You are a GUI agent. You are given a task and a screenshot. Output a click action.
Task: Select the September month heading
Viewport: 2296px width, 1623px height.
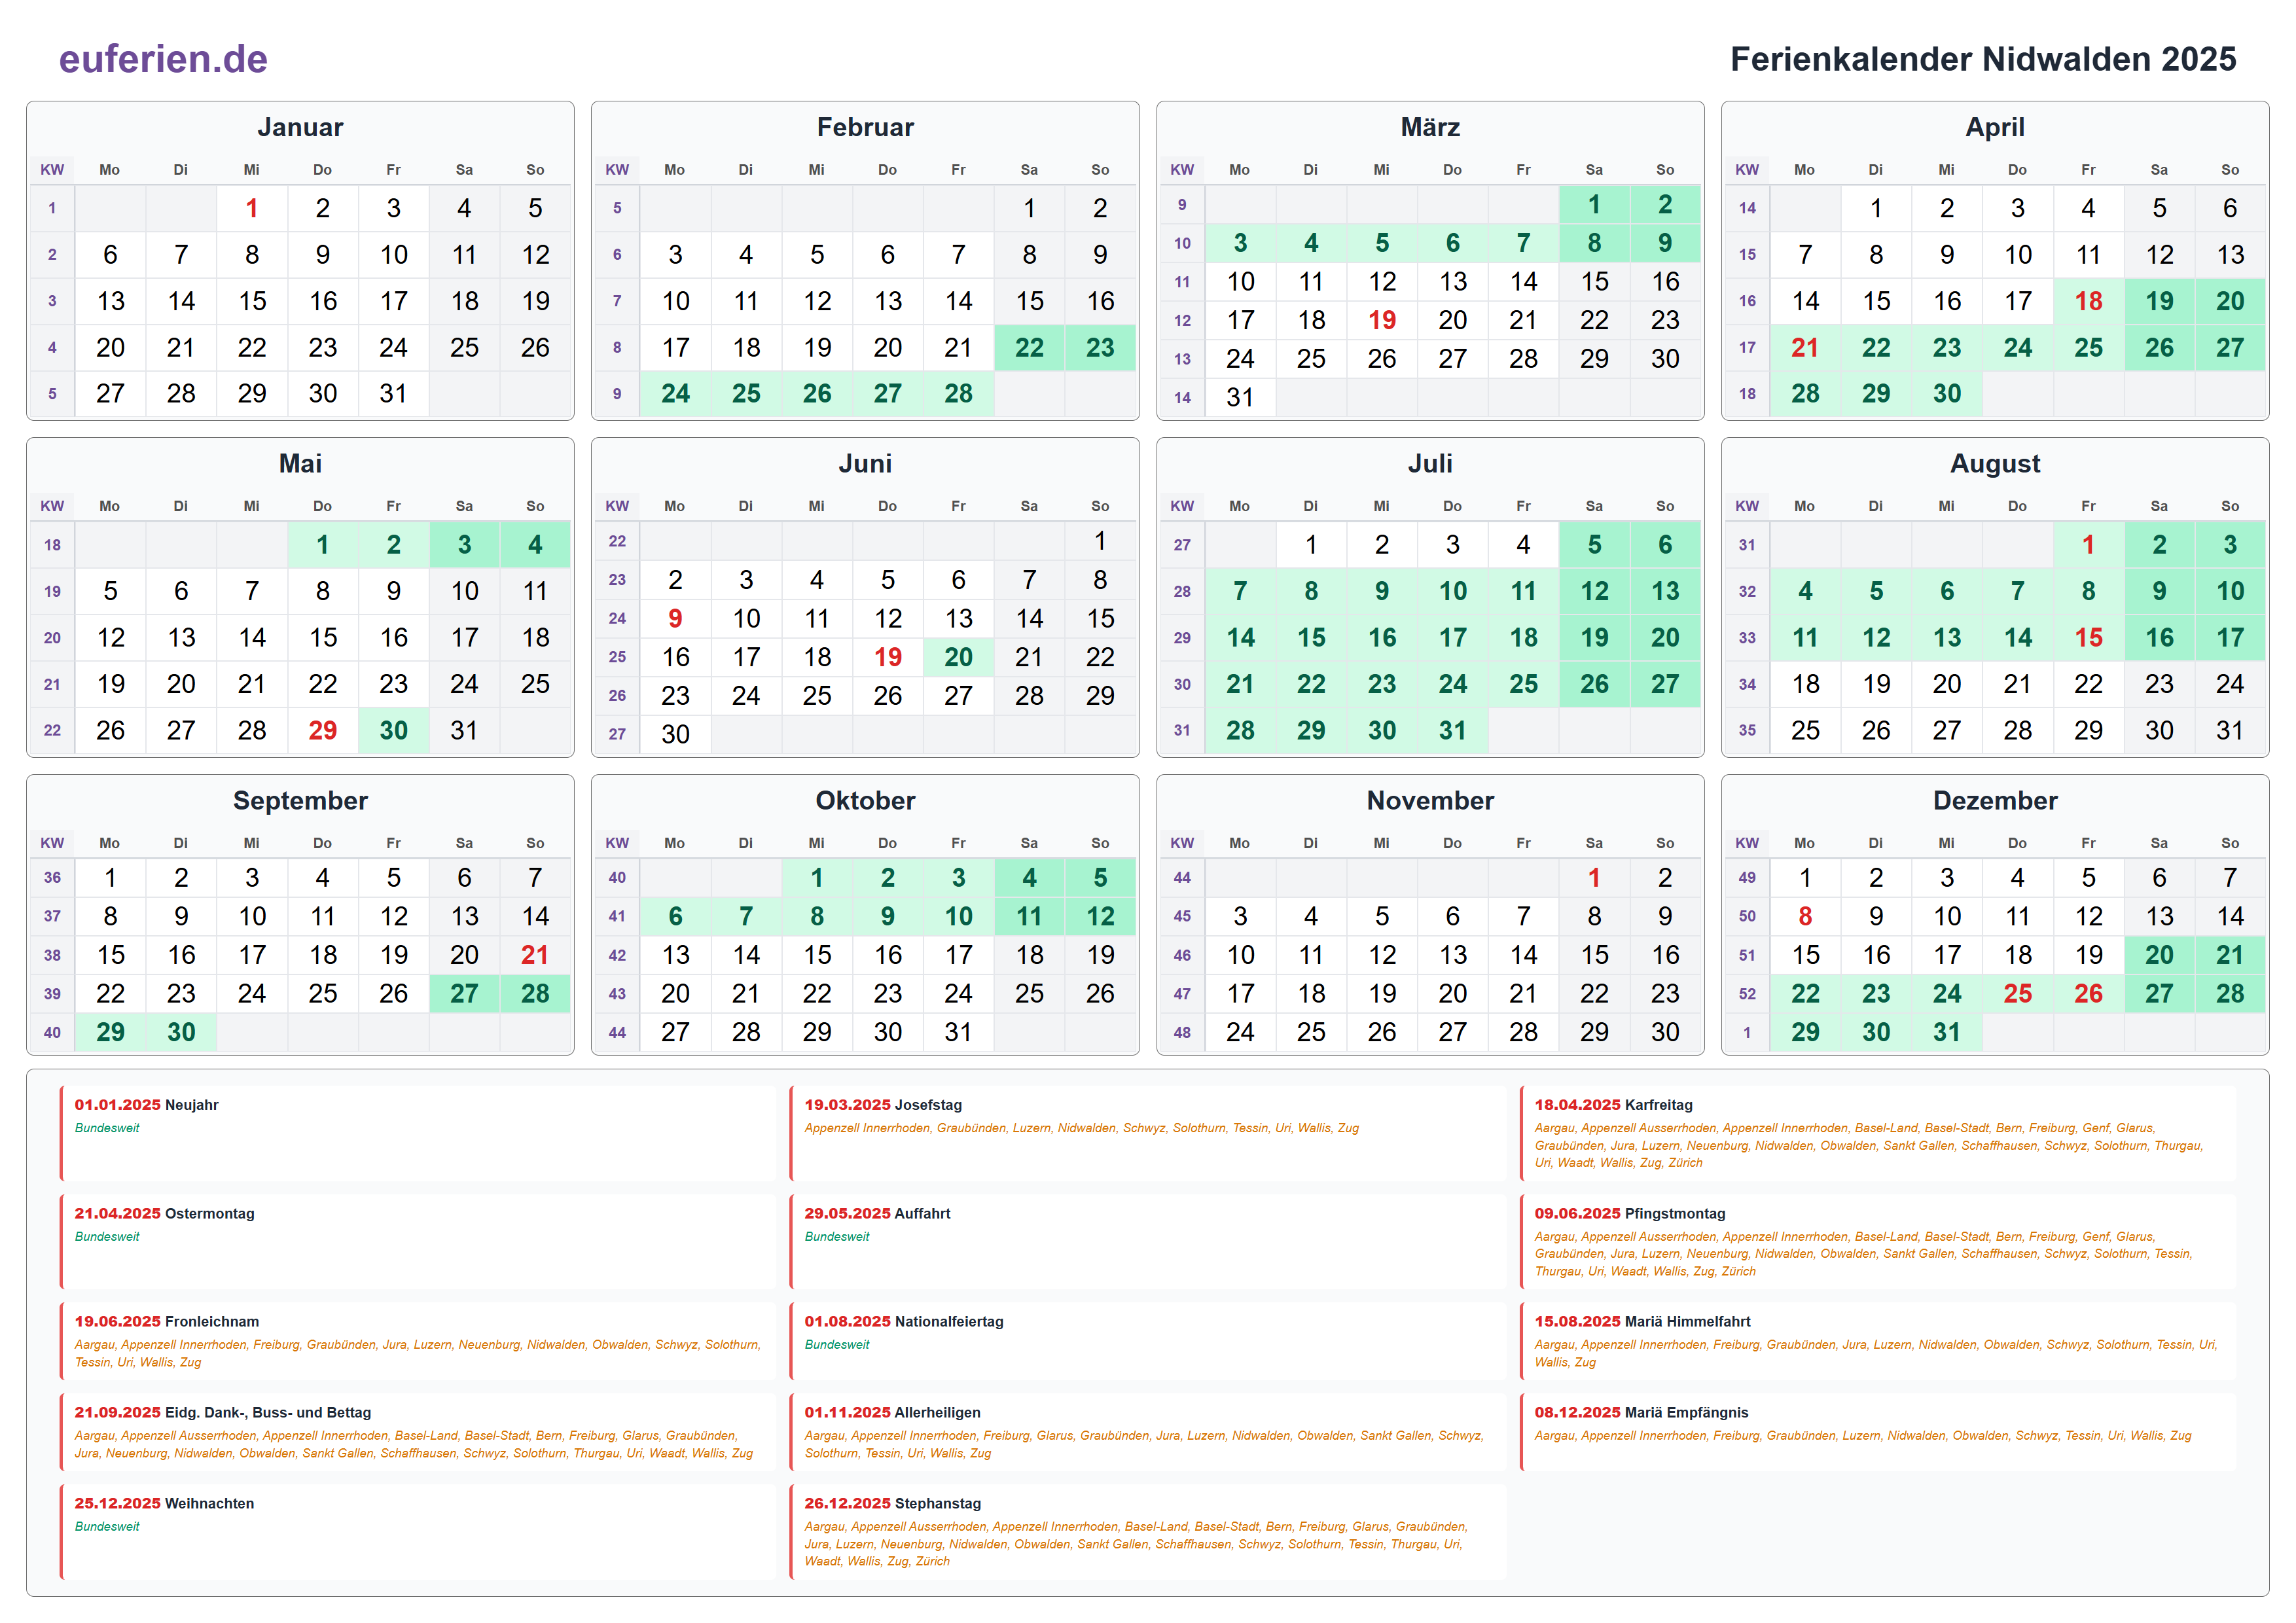pyautogui.click(x=300, y=800)
